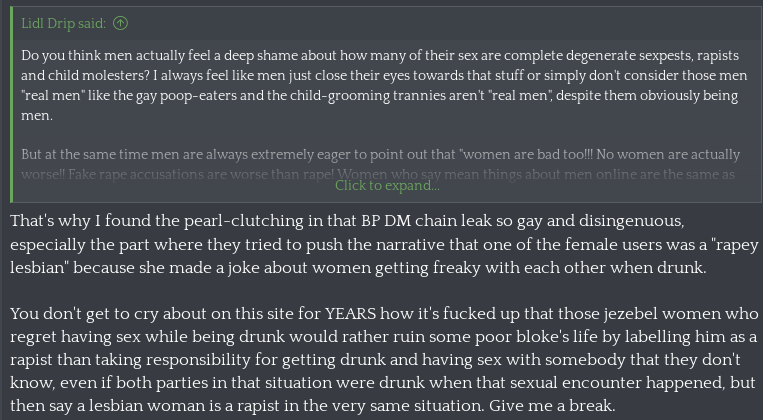The width and height of the screenshot is (763, 420).
Task: Click the faded paragraph starting "But at the same time"
Action: 380,164
